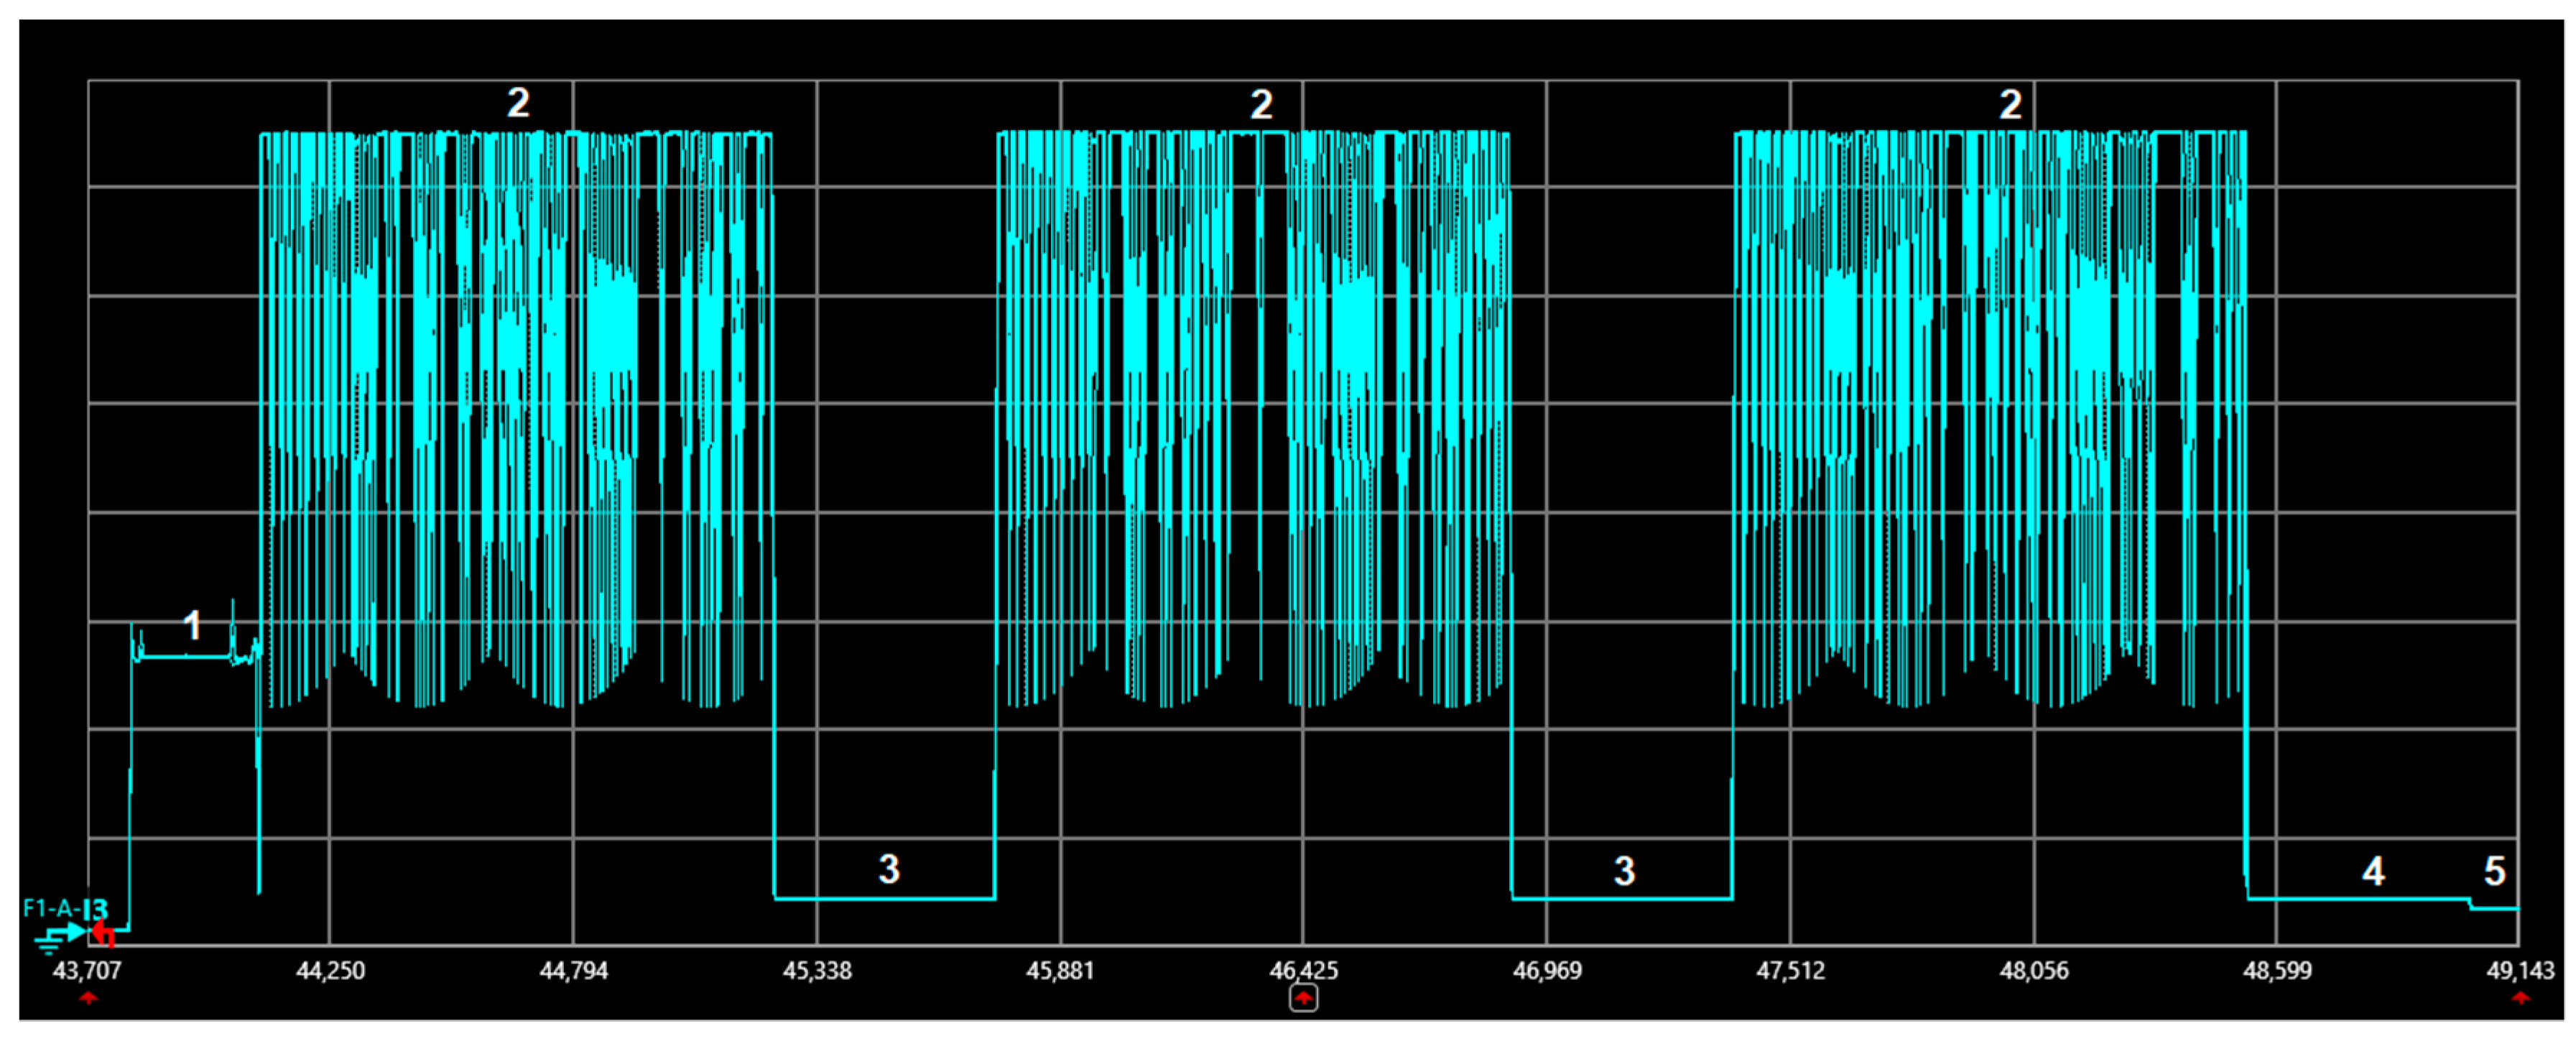Click the second number 3 annotation
The image size is (2576, 1049).
[x=1624, y=871]
